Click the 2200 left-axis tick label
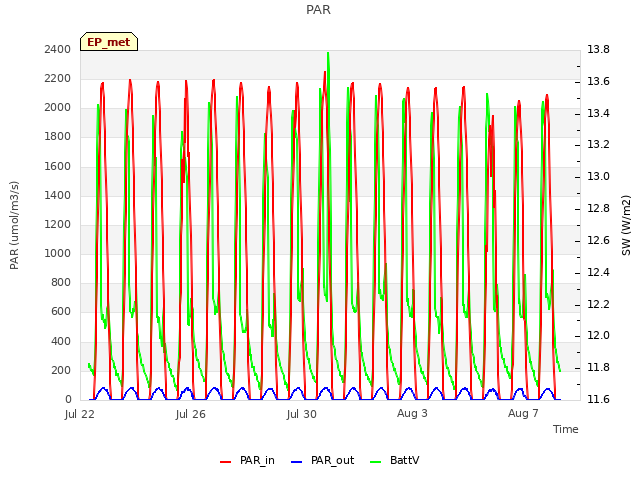Screen dimensions: 640x480 (x=58, y=78)
